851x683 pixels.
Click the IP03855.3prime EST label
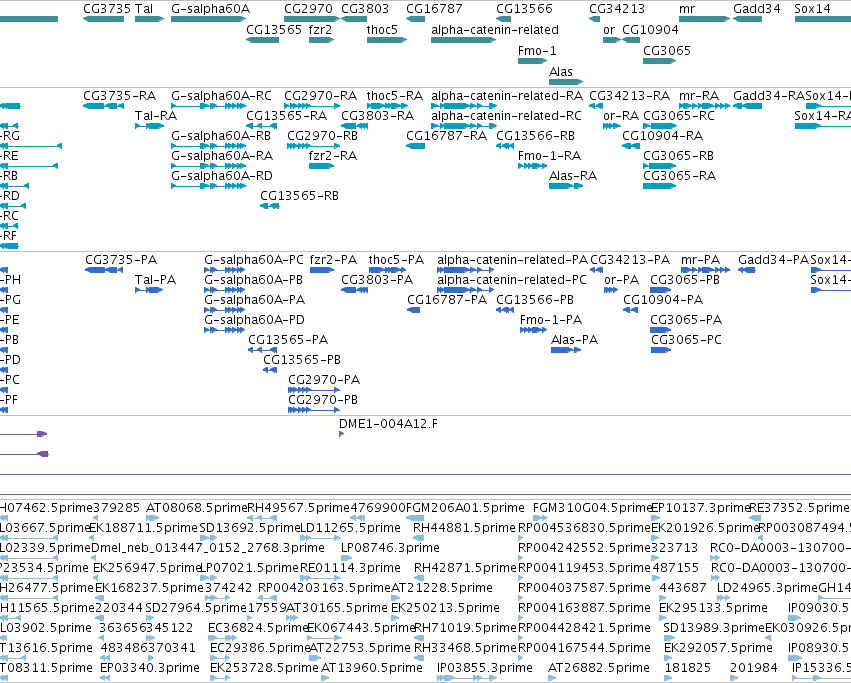pos(485,667)
